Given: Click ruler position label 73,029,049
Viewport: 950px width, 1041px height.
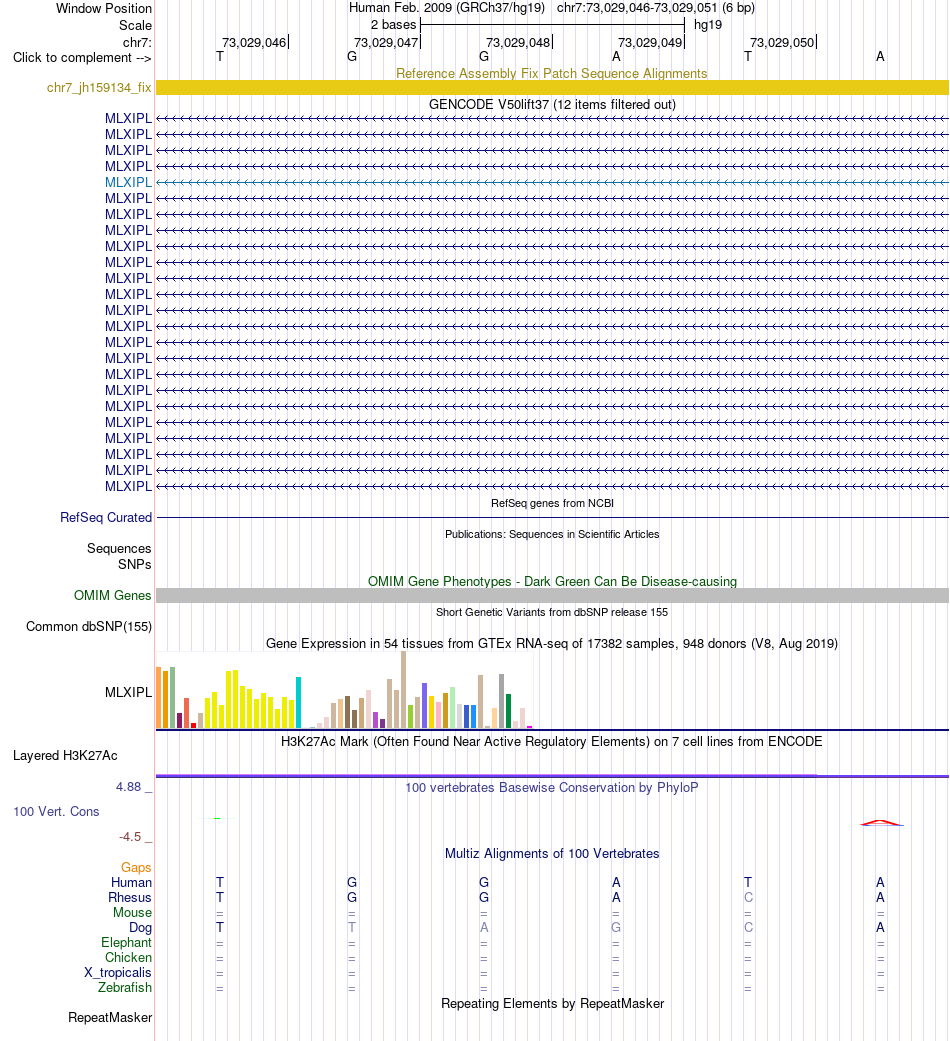Looking at the screenshot, I should (x=651, y=42).
